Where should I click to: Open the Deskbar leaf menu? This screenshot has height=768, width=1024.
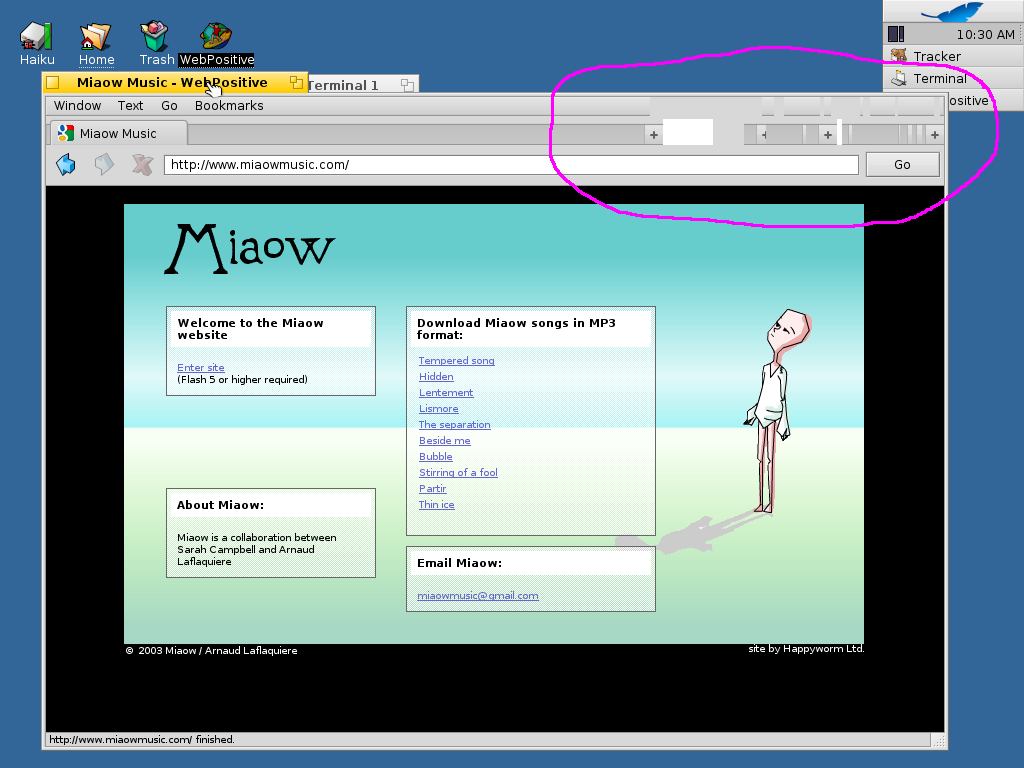pyautogui.click(x=952, y=12)
